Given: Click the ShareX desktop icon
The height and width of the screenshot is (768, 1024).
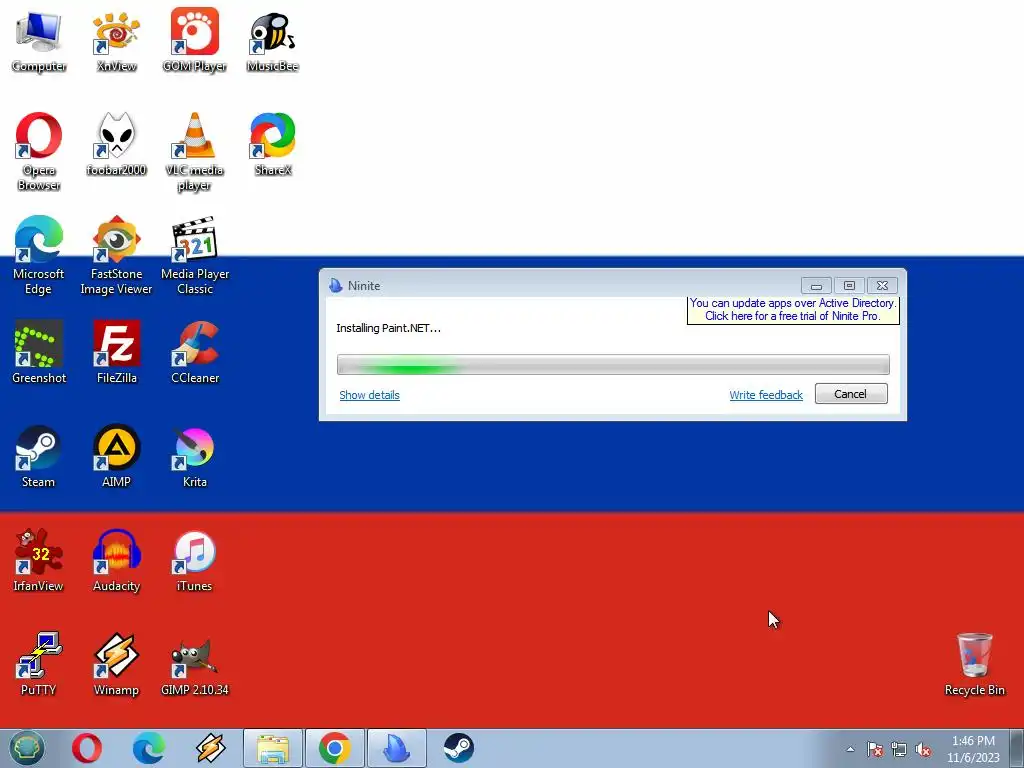Looking at the screenshot, I should 272,144.
